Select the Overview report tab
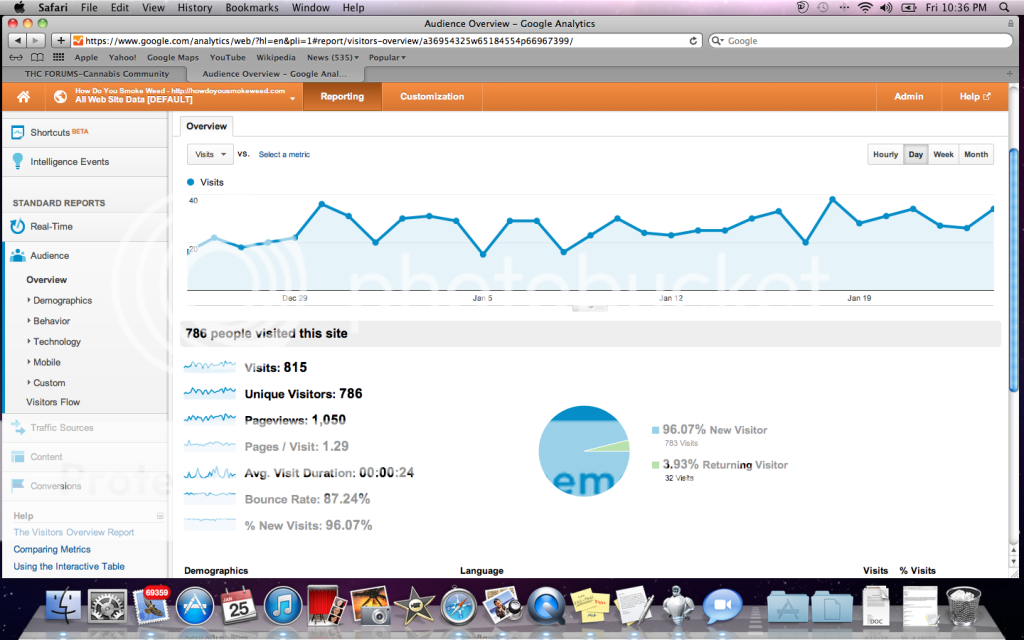The image size is (1024, 640). [x=206, y=126]
